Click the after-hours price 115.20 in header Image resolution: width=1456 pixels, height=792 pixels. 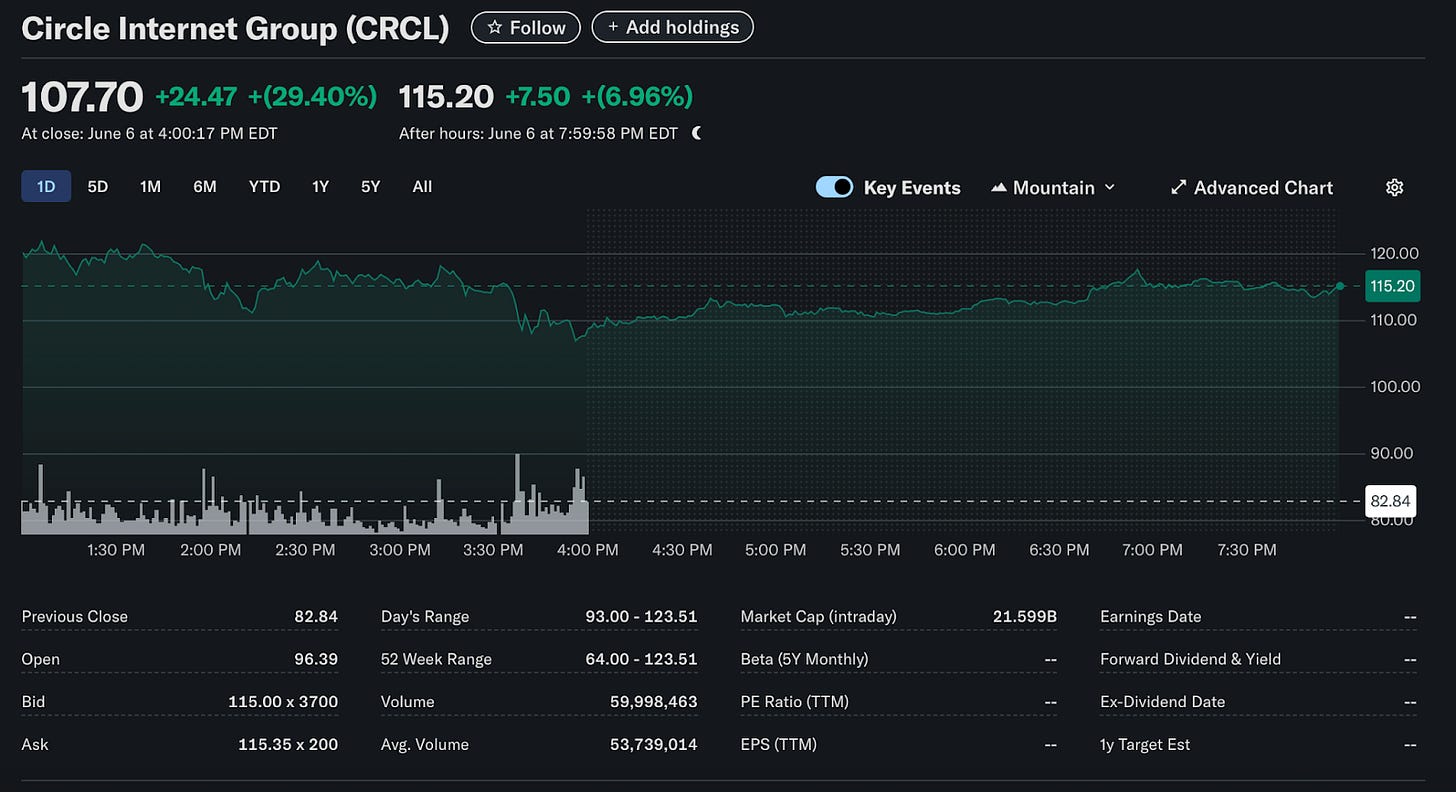[446, 97]
